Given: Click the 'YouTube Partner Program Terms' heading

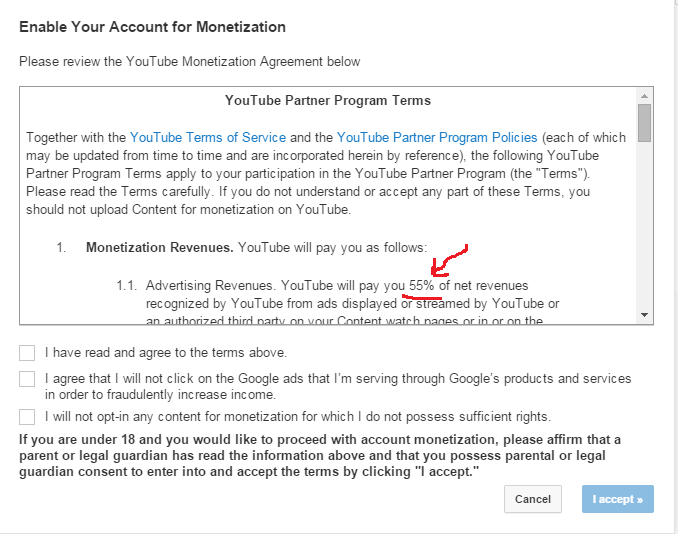Looking at the screenshot, I should 328,101.
